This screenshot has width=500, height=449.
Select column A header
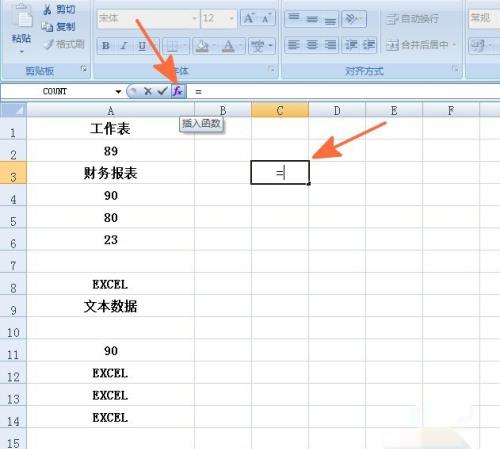111,110
